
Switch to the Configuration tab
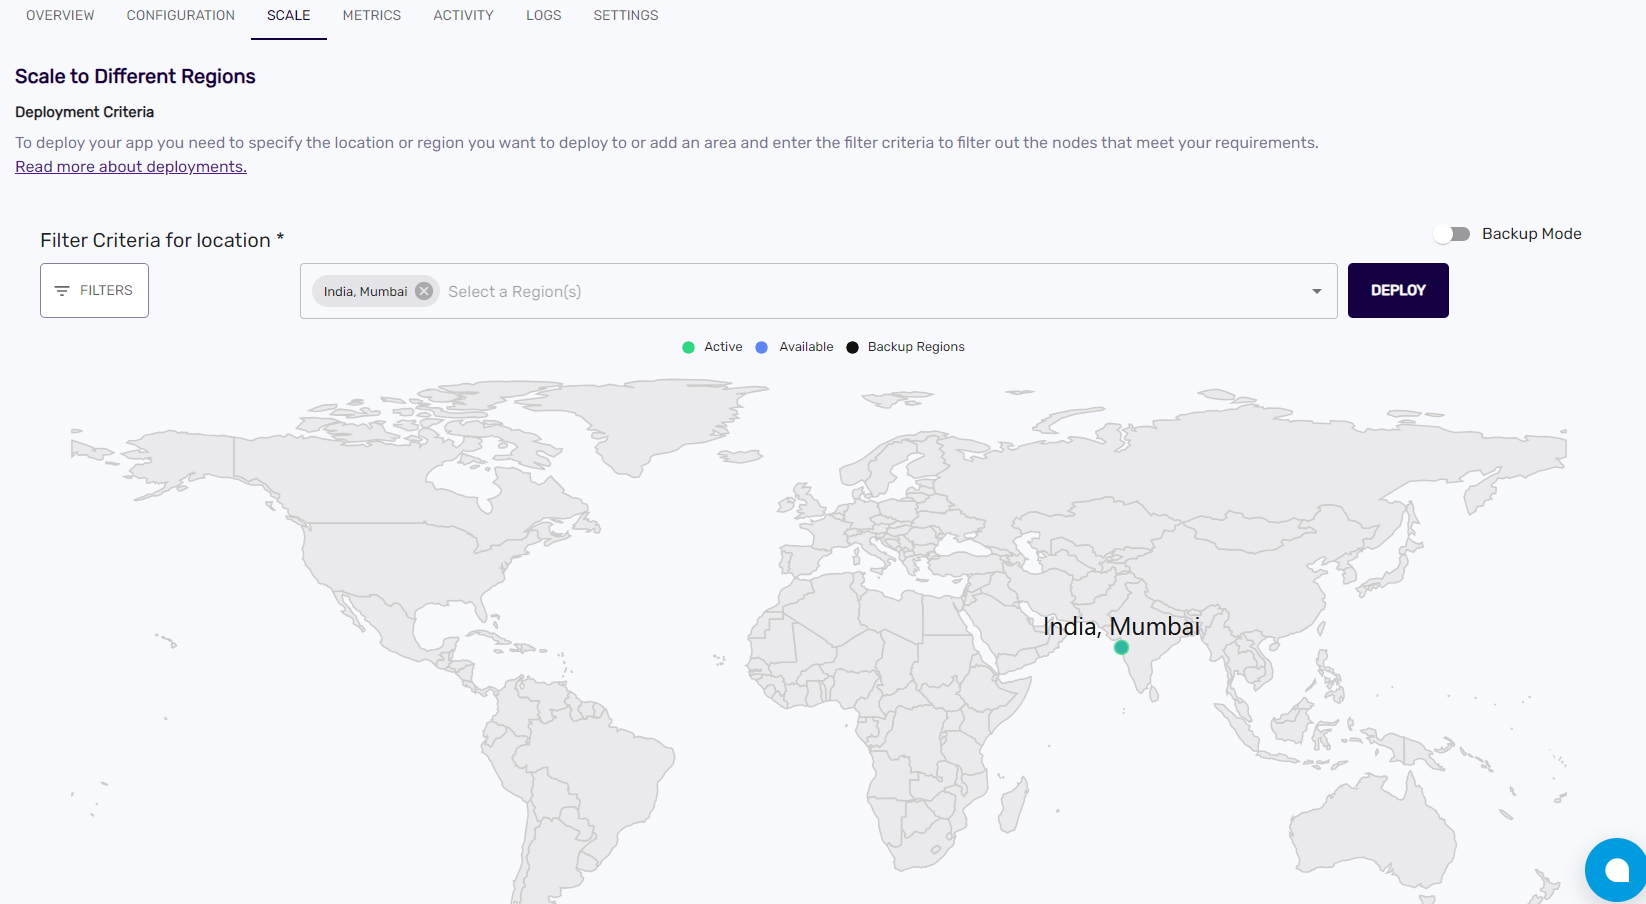click(180, 16)
